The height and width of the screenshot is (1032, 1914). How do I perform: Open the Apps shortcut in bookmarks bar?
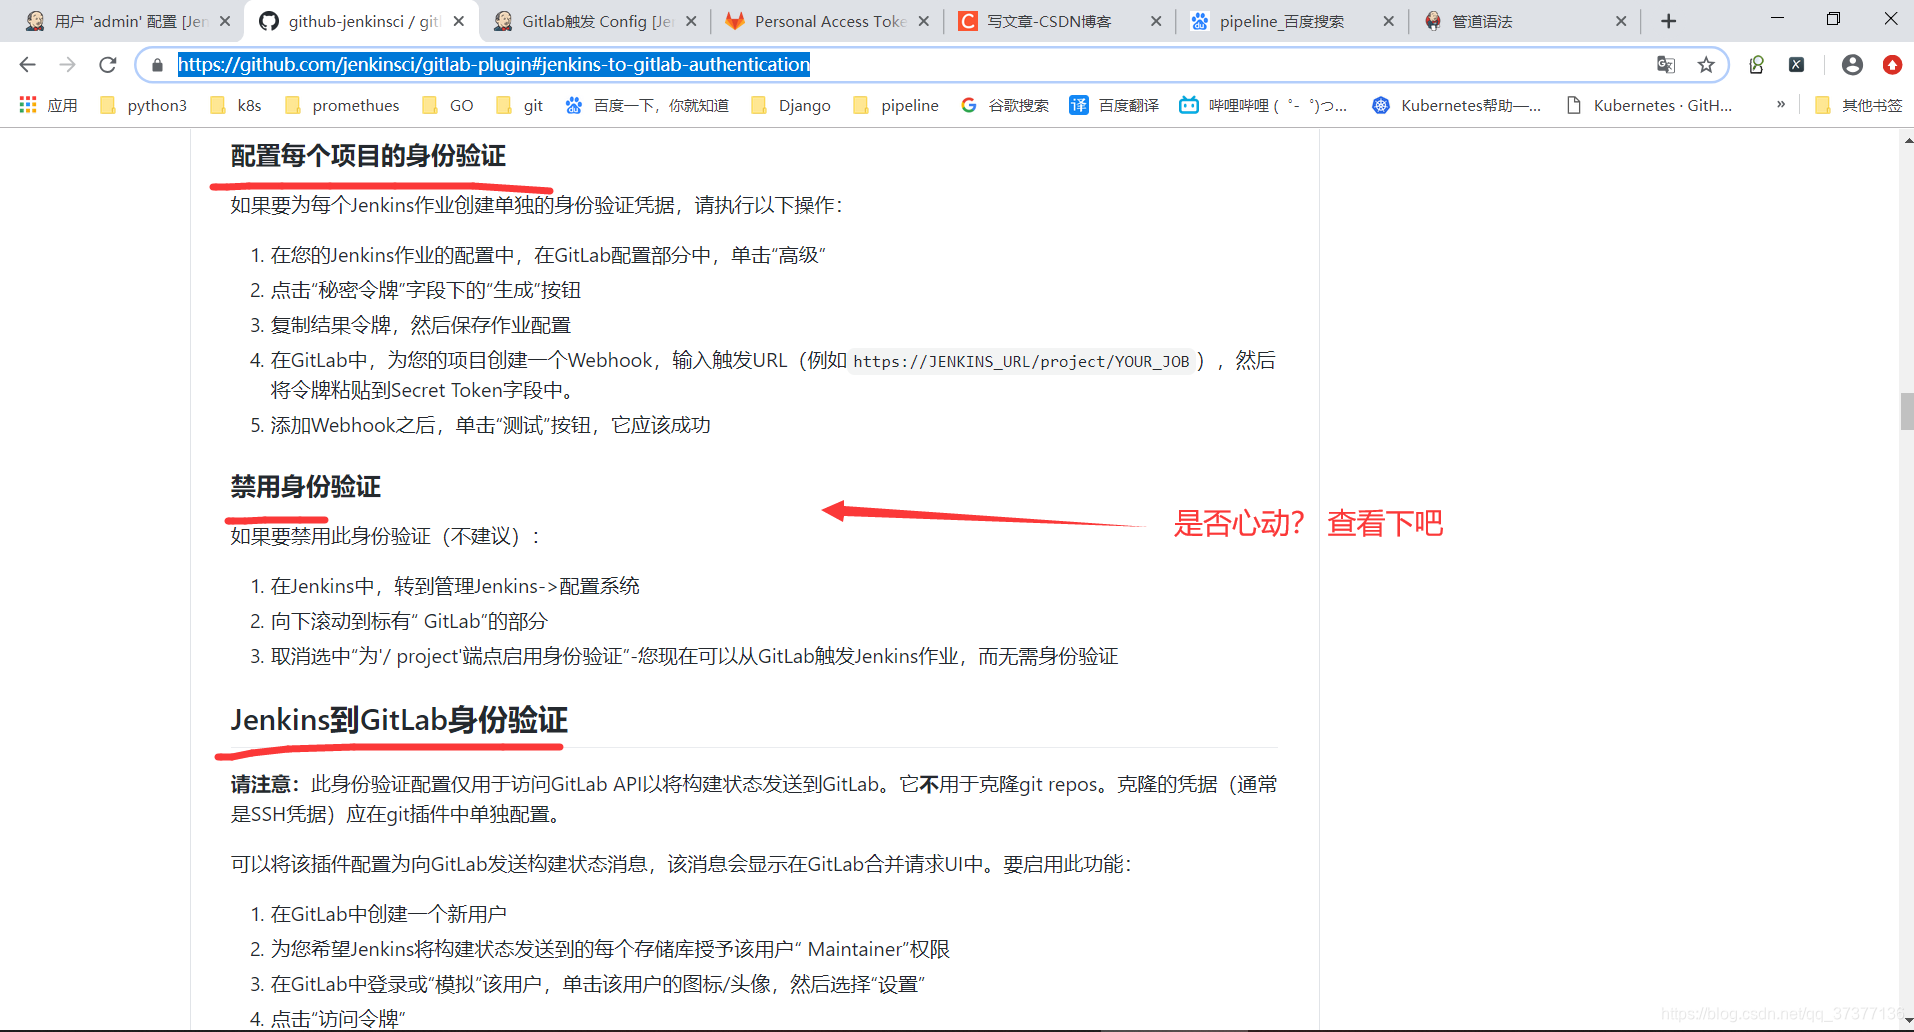tap(48, 105)
